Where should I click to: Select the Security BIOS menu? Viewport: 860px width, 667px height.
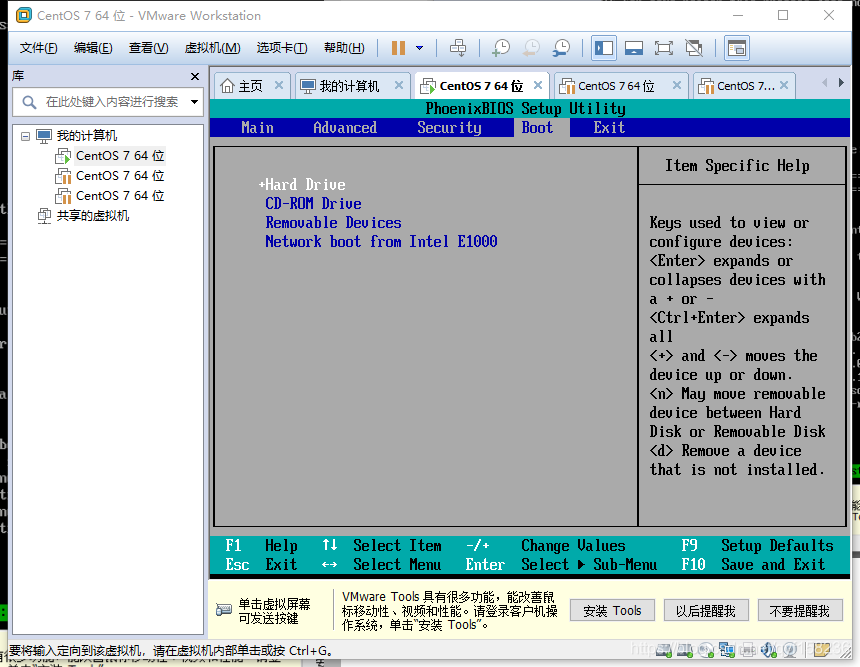pyautogui.click(x=449, y=128)
